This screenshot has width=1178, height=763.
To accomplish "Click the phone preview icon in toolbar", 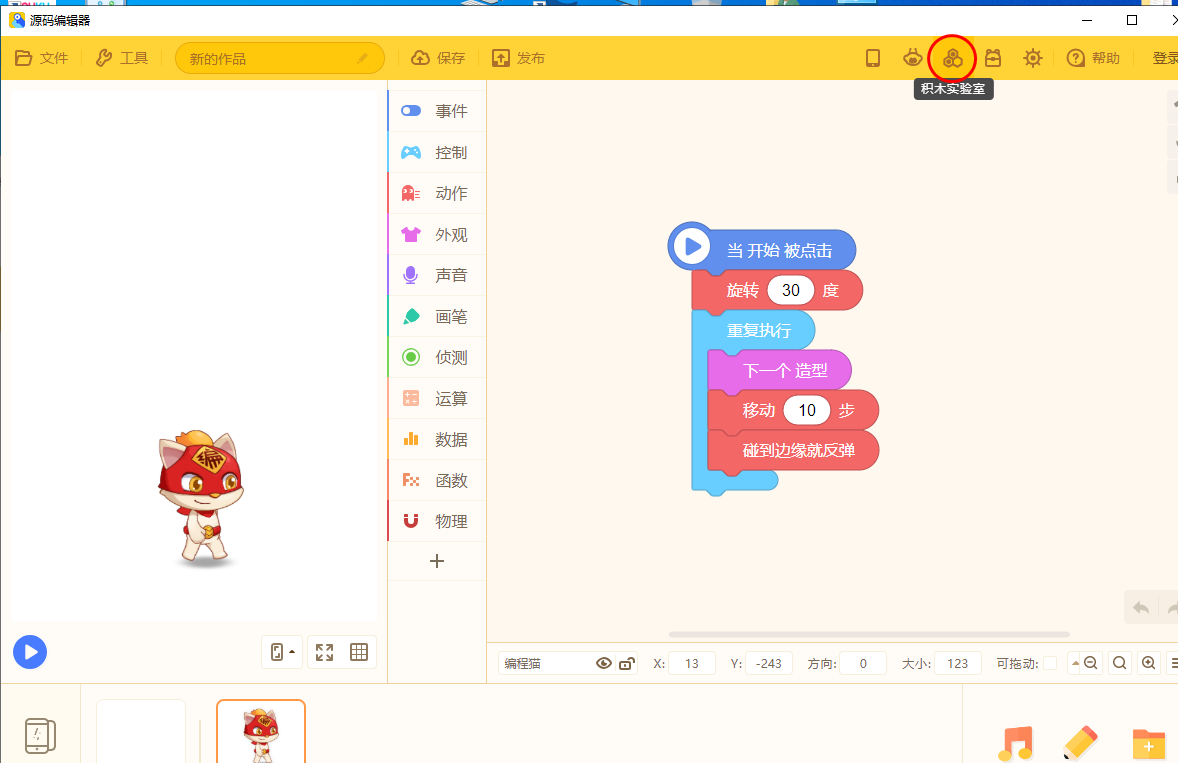I will (x=872, y=58).
